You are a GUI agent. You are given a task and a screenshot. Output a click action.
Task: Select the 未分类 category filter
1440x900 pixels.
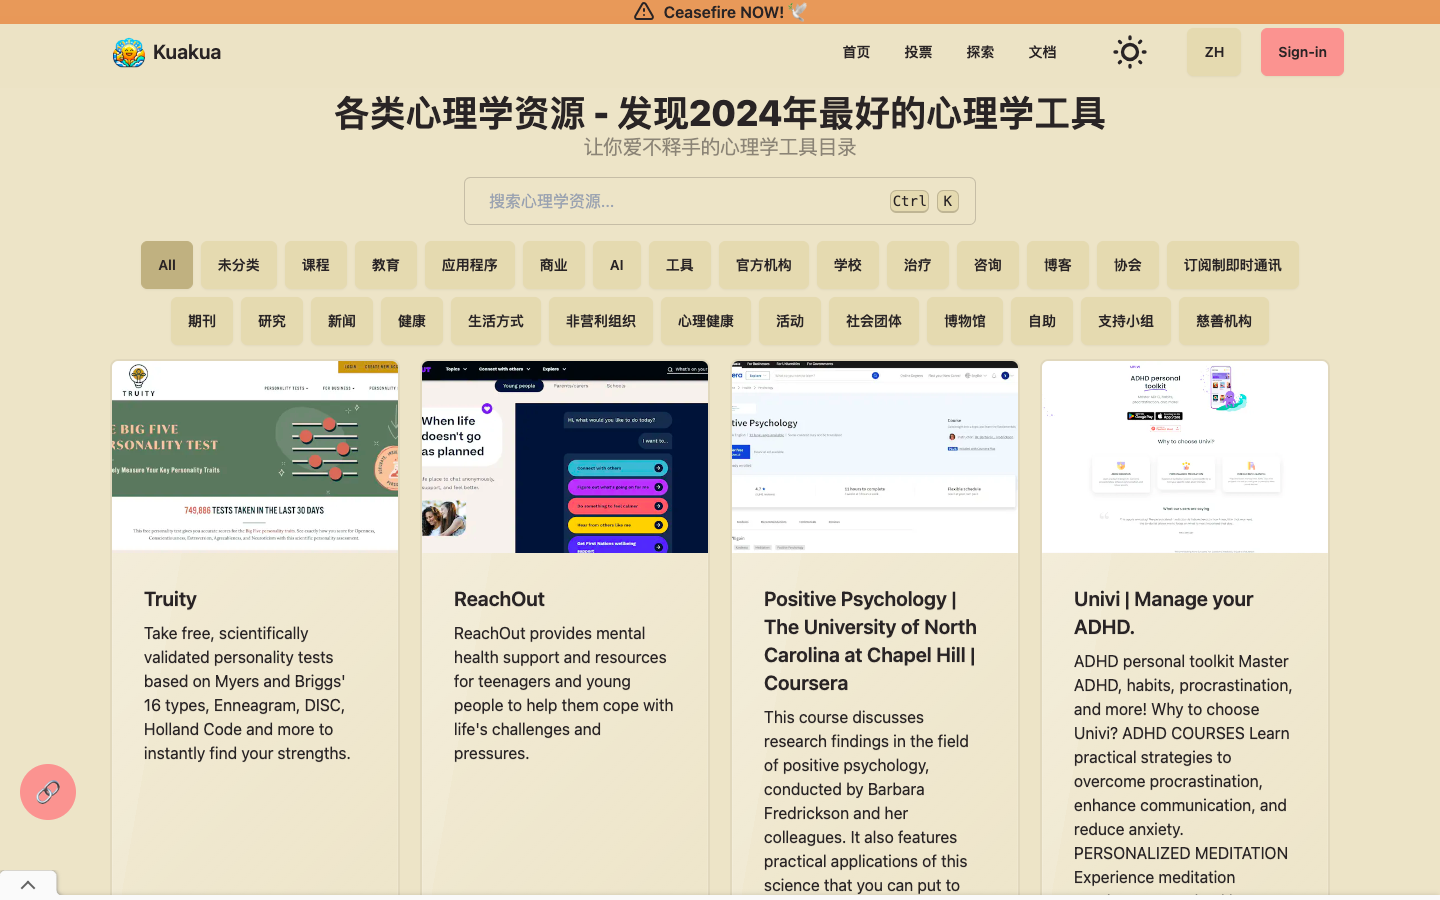239,265
